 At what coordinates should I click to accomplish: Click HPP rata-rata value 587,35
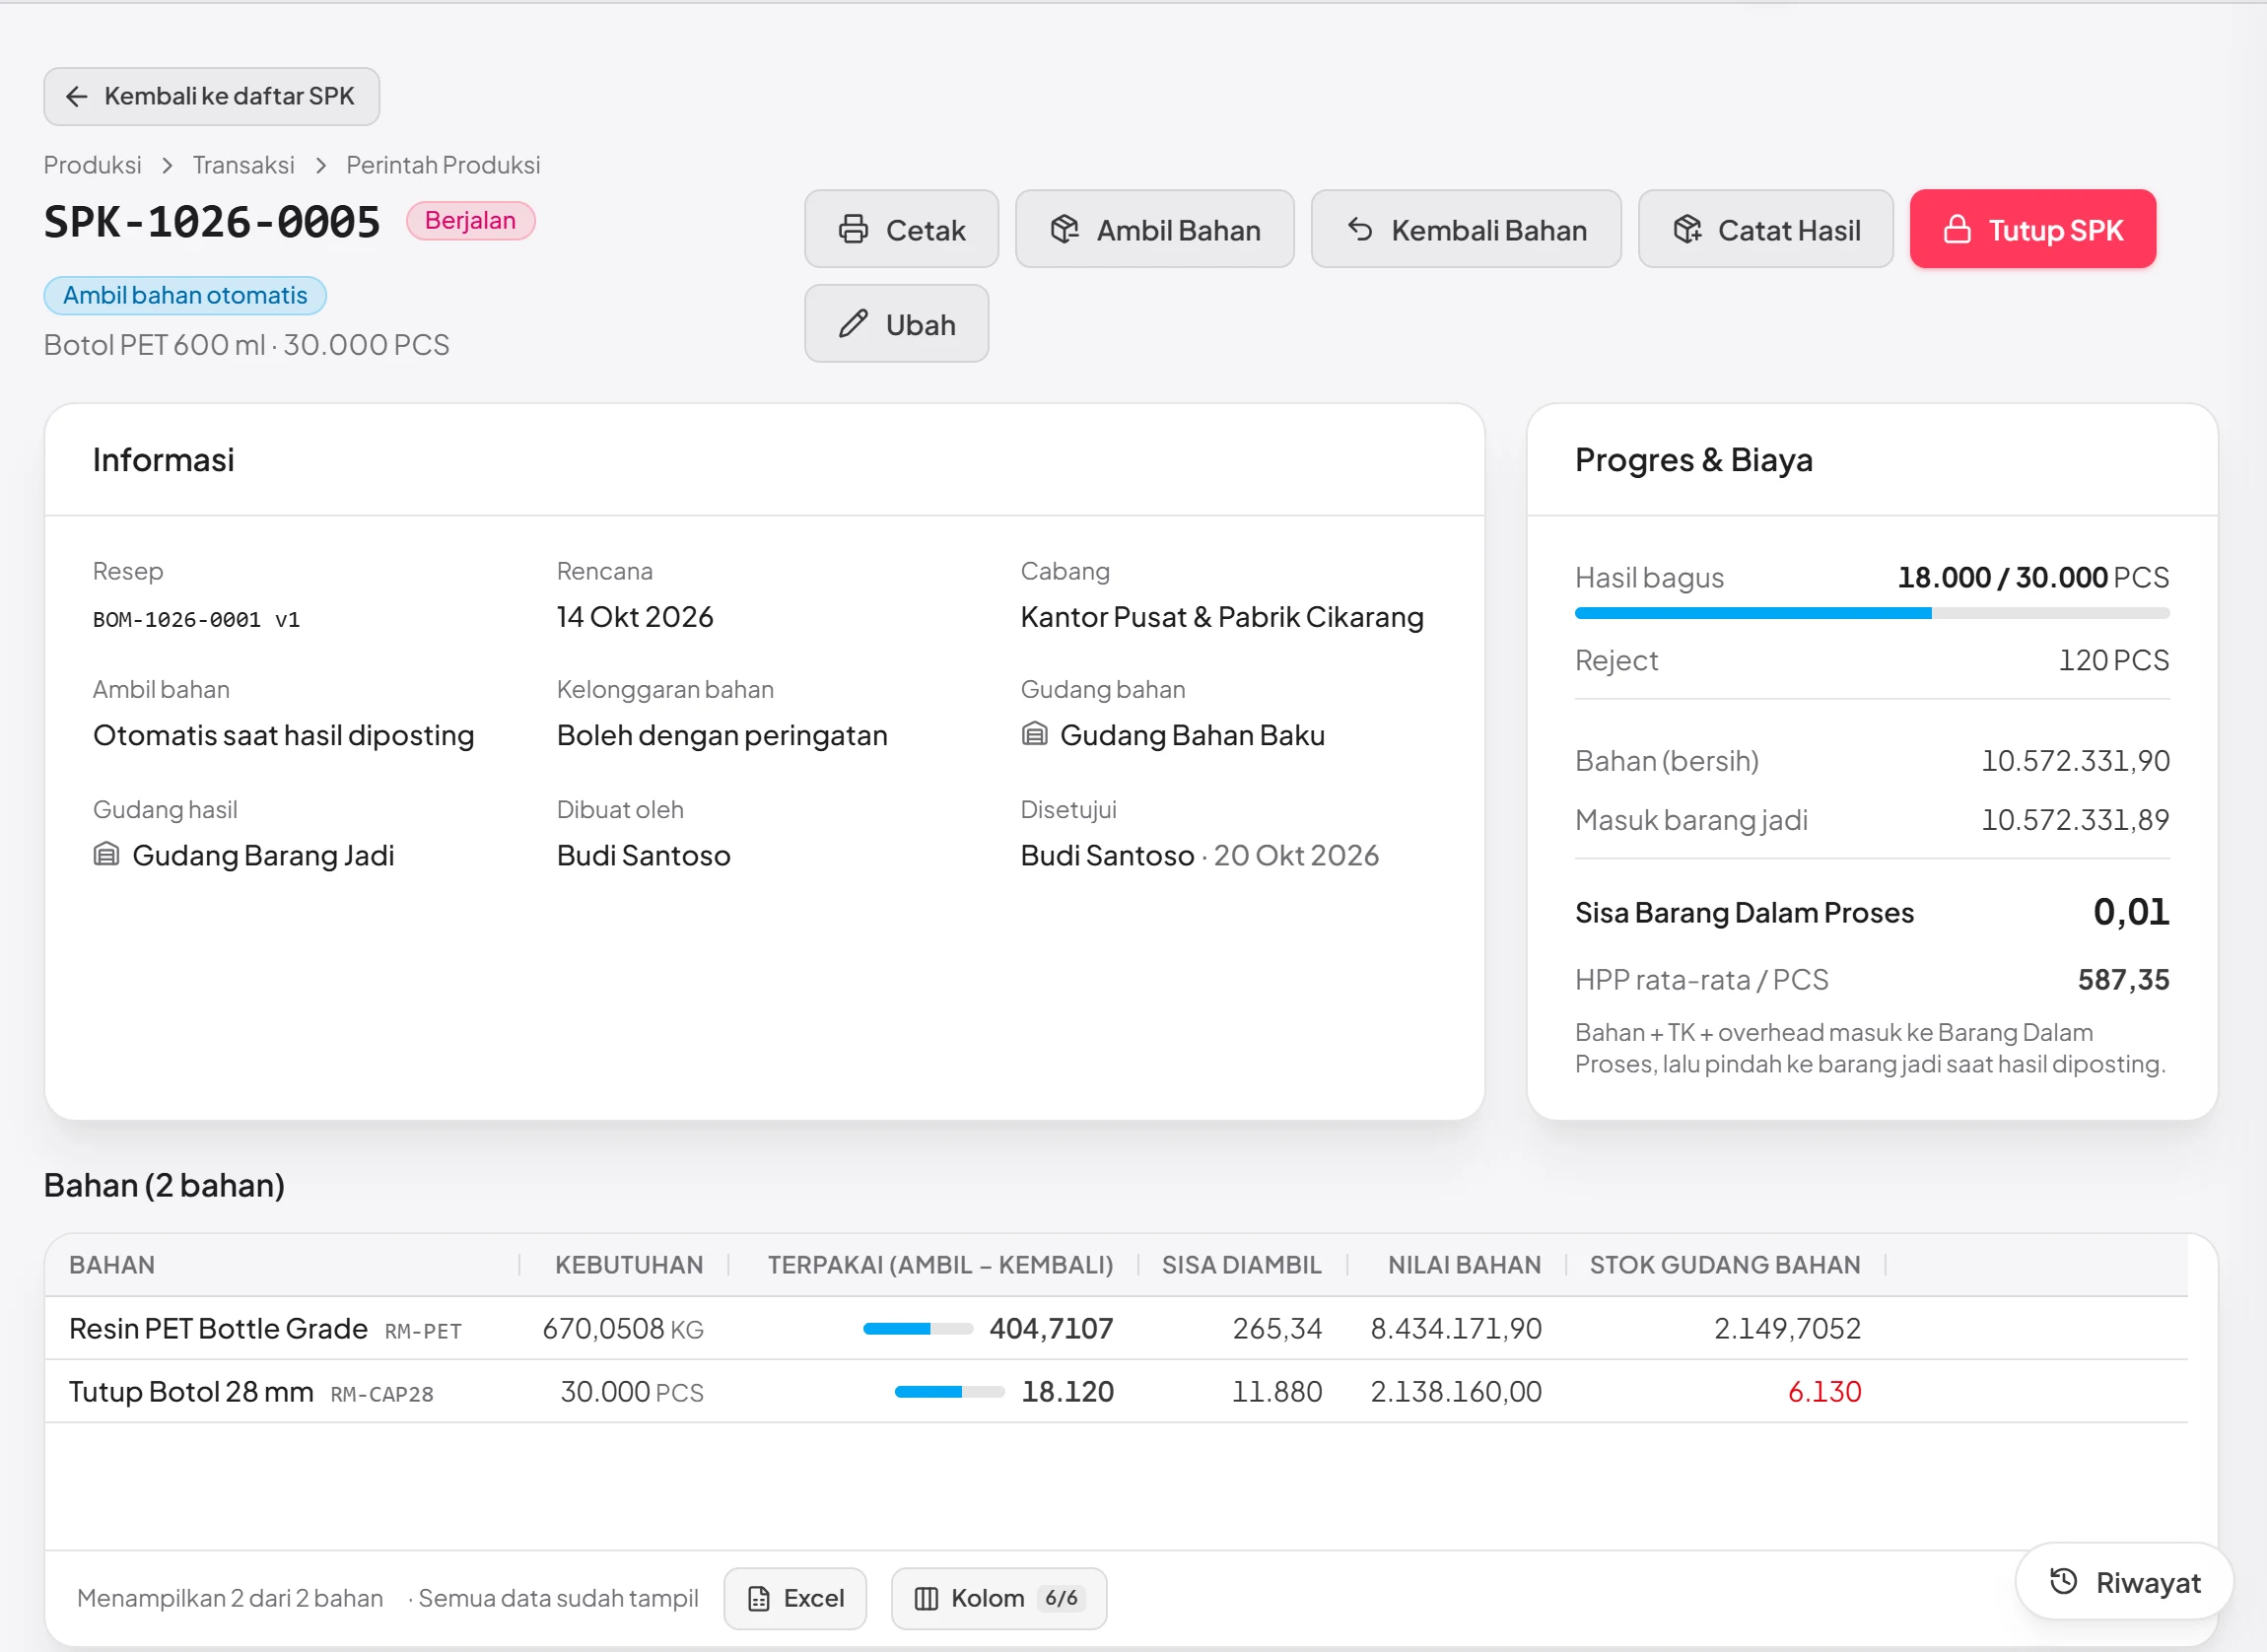click(2123, 979)
